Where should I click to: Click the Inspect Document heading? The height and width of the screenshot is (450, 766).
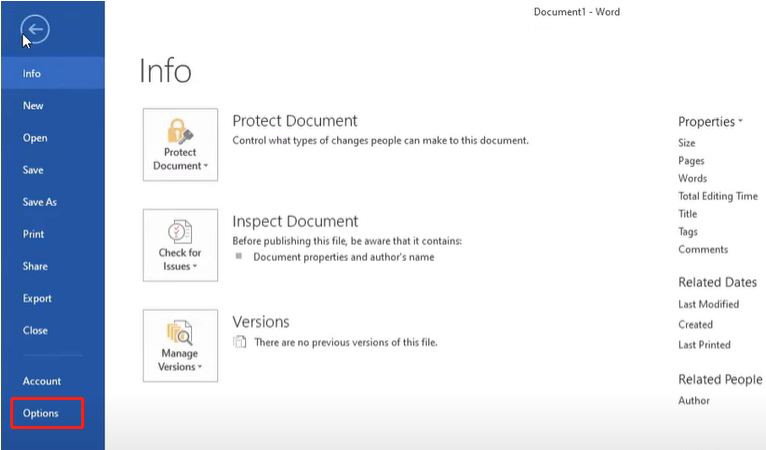pos(295,221)
